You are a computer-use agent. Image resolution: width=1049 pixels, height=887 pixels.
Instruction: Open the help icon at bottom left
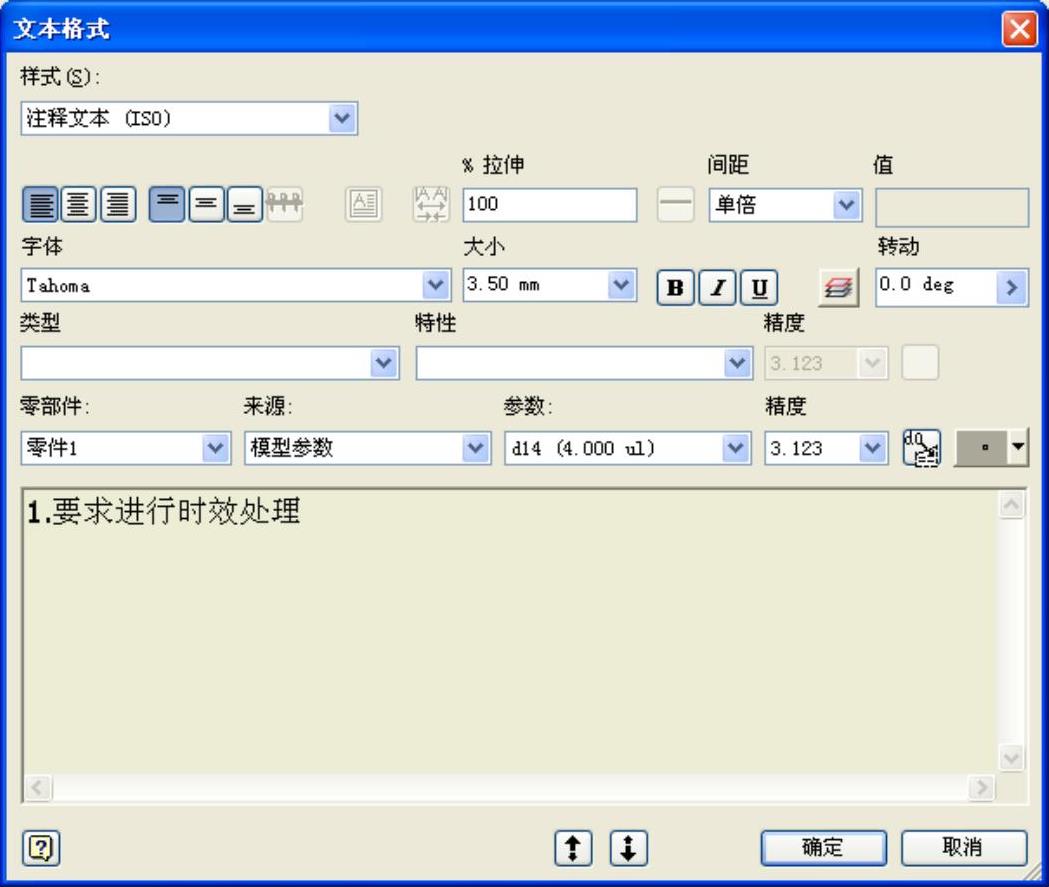click(x=41, y=848)
